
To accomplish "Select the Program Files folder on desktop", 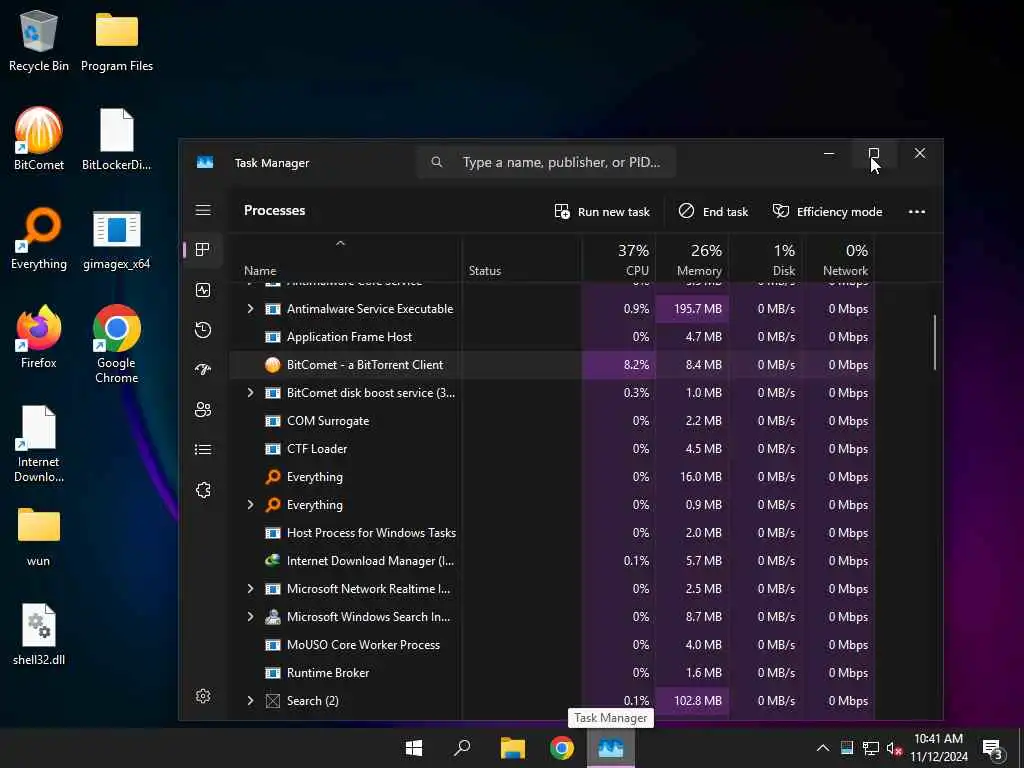I will click(x=117, y=40).
